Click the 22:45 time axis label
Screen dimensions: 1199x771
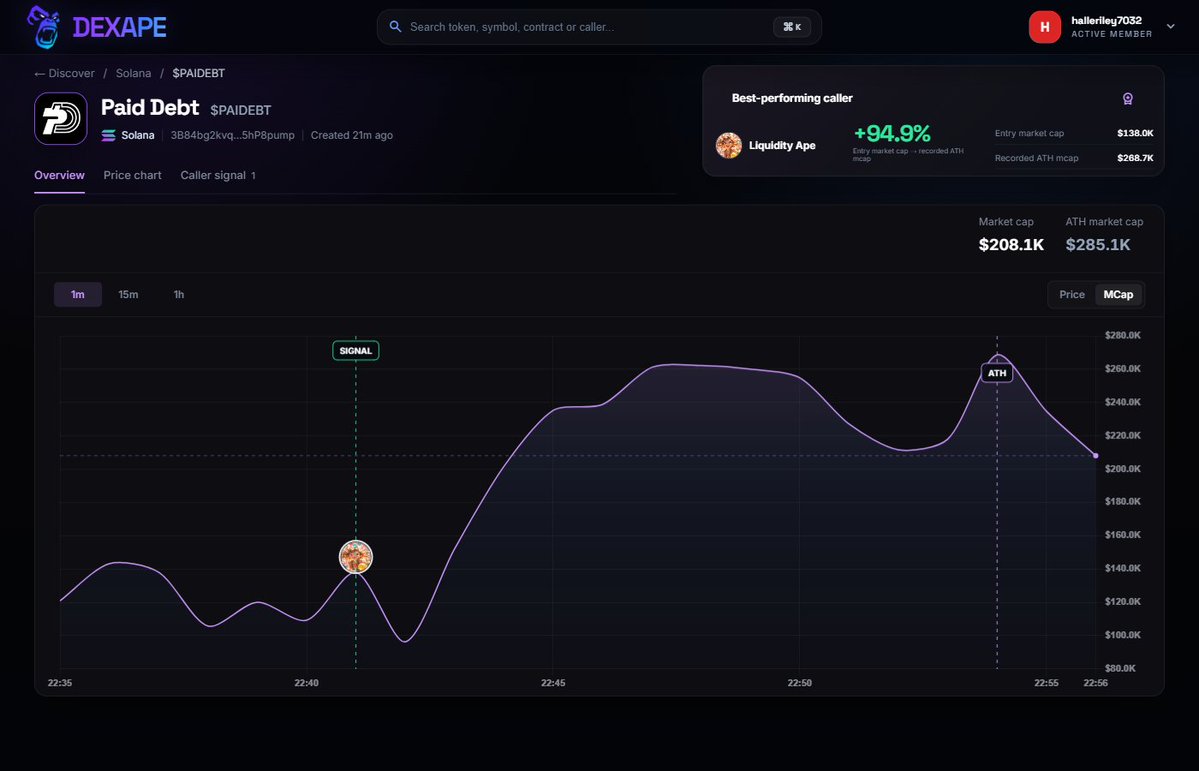tap(553, 682)
